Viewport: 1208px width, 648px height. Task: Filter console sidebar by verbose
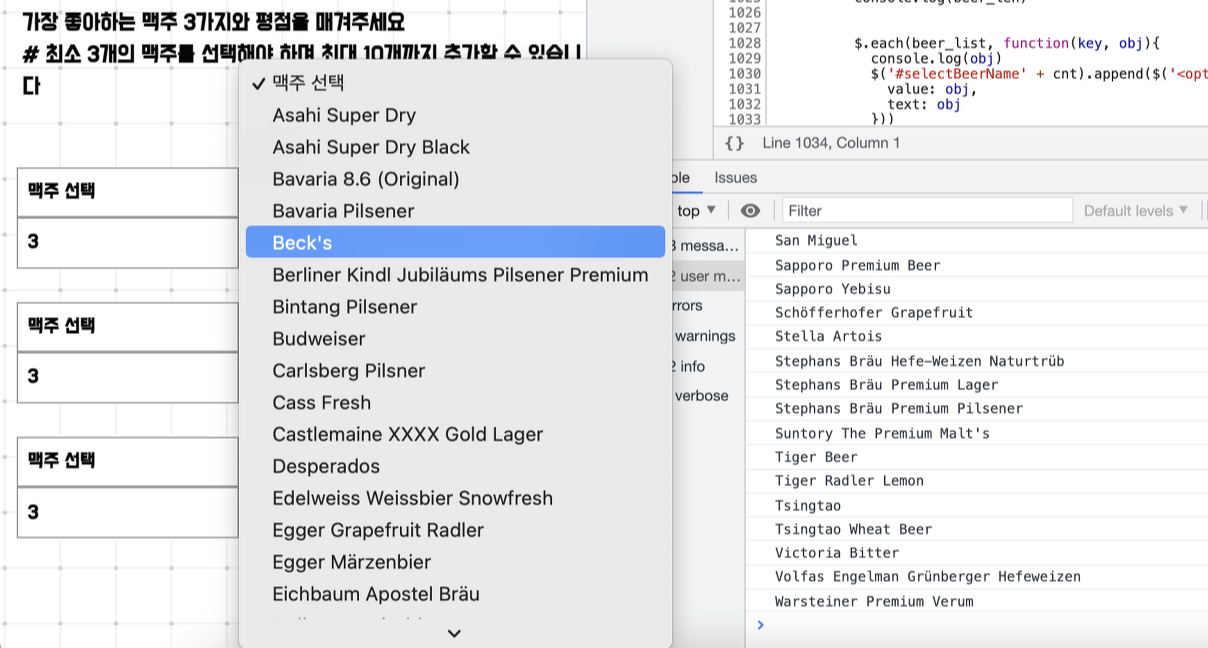pos(706,396)
